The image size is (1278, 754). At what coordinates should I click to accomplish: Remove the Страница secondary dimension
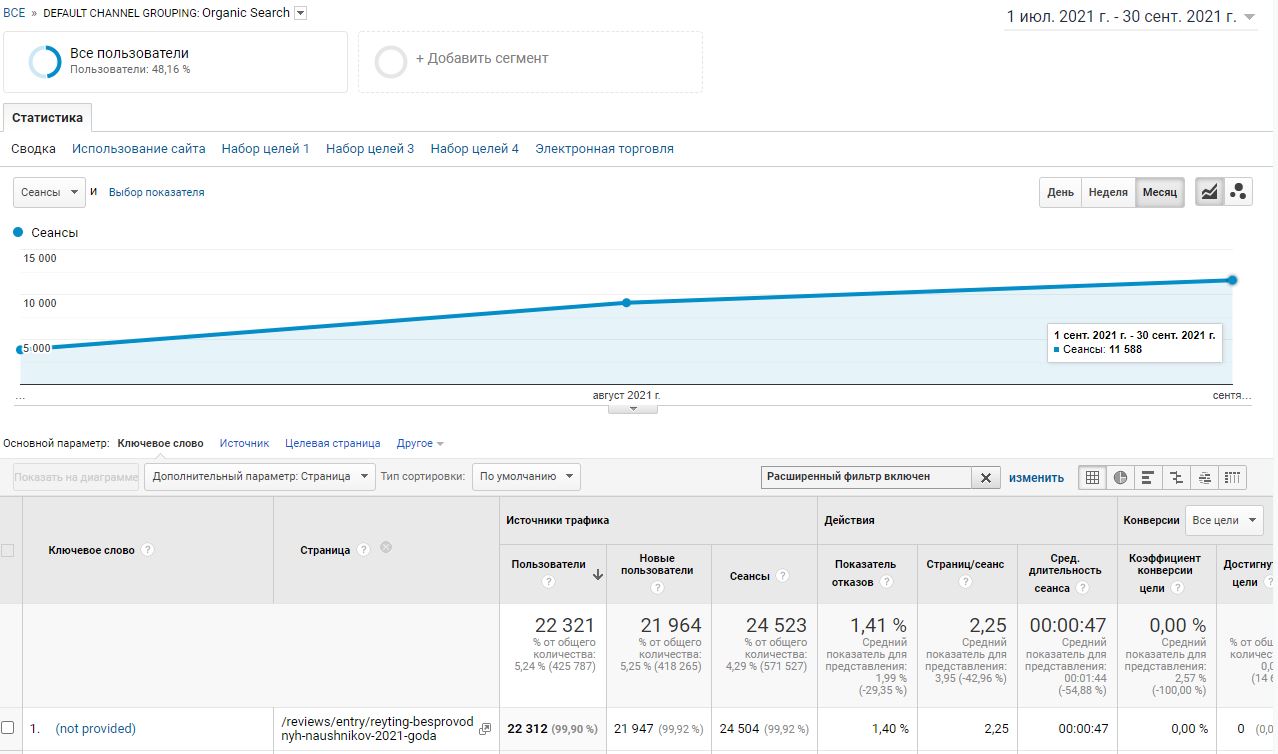click(x=386, y=548)
